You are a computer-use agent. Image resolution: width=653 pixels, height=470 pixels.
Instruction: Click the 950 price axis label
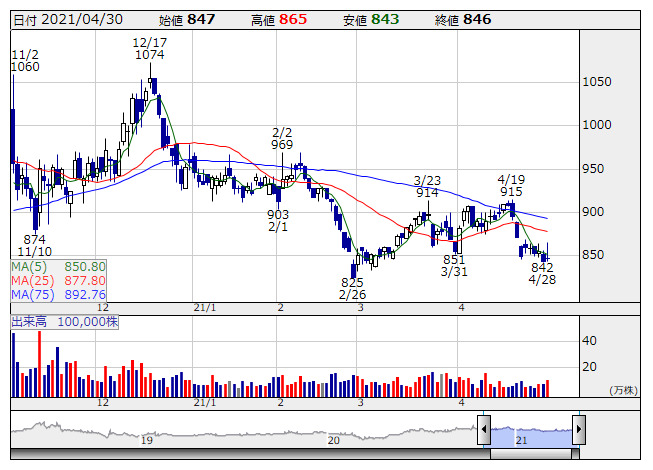coord(593,169)
